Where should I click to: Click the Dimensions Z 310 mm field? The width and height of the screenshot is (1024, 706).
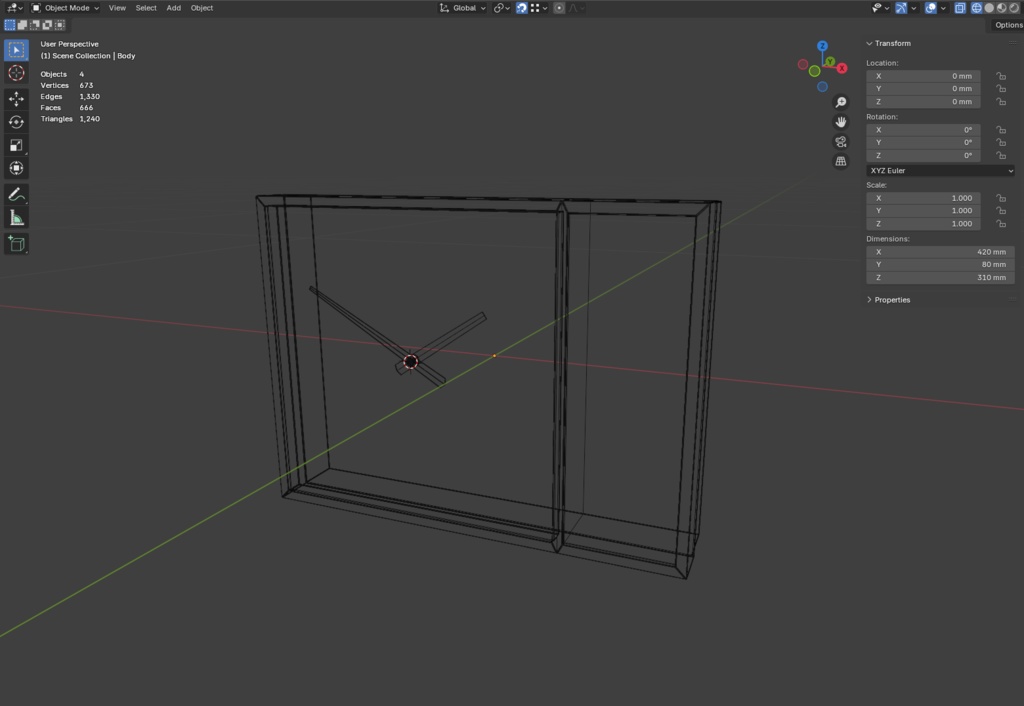point(940,278)
